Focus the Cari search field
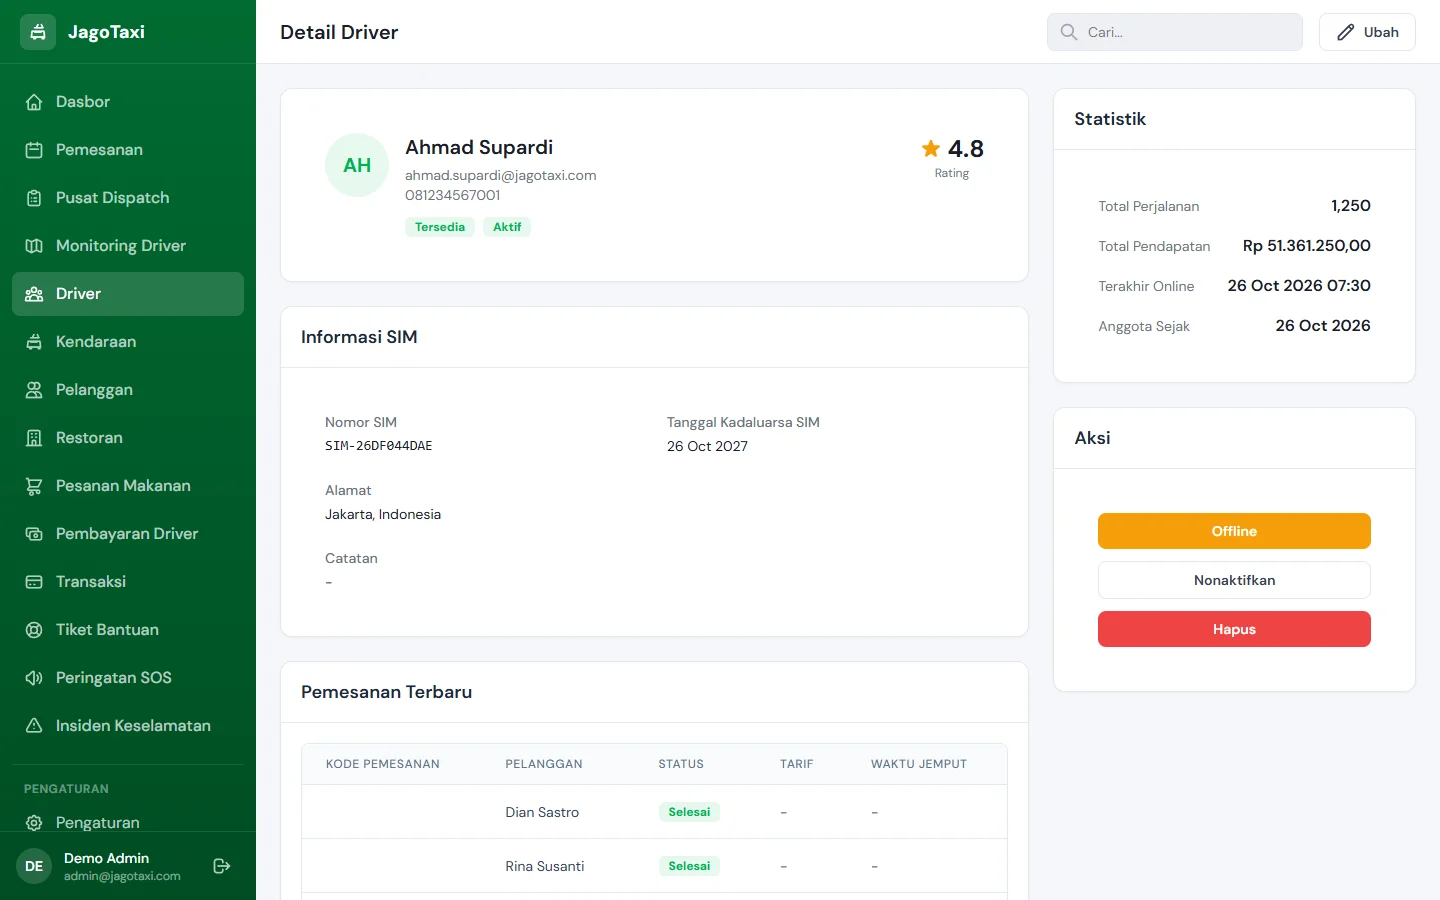Screen dimensions: 1440x900 tap(1175, 32)
